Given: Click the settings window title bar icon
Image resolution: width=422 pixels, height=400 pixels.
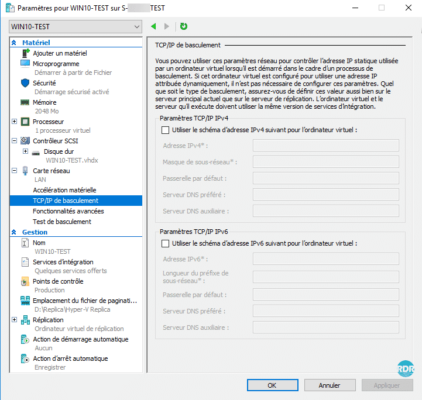Looking at the screenshot, I should point(10,8).
